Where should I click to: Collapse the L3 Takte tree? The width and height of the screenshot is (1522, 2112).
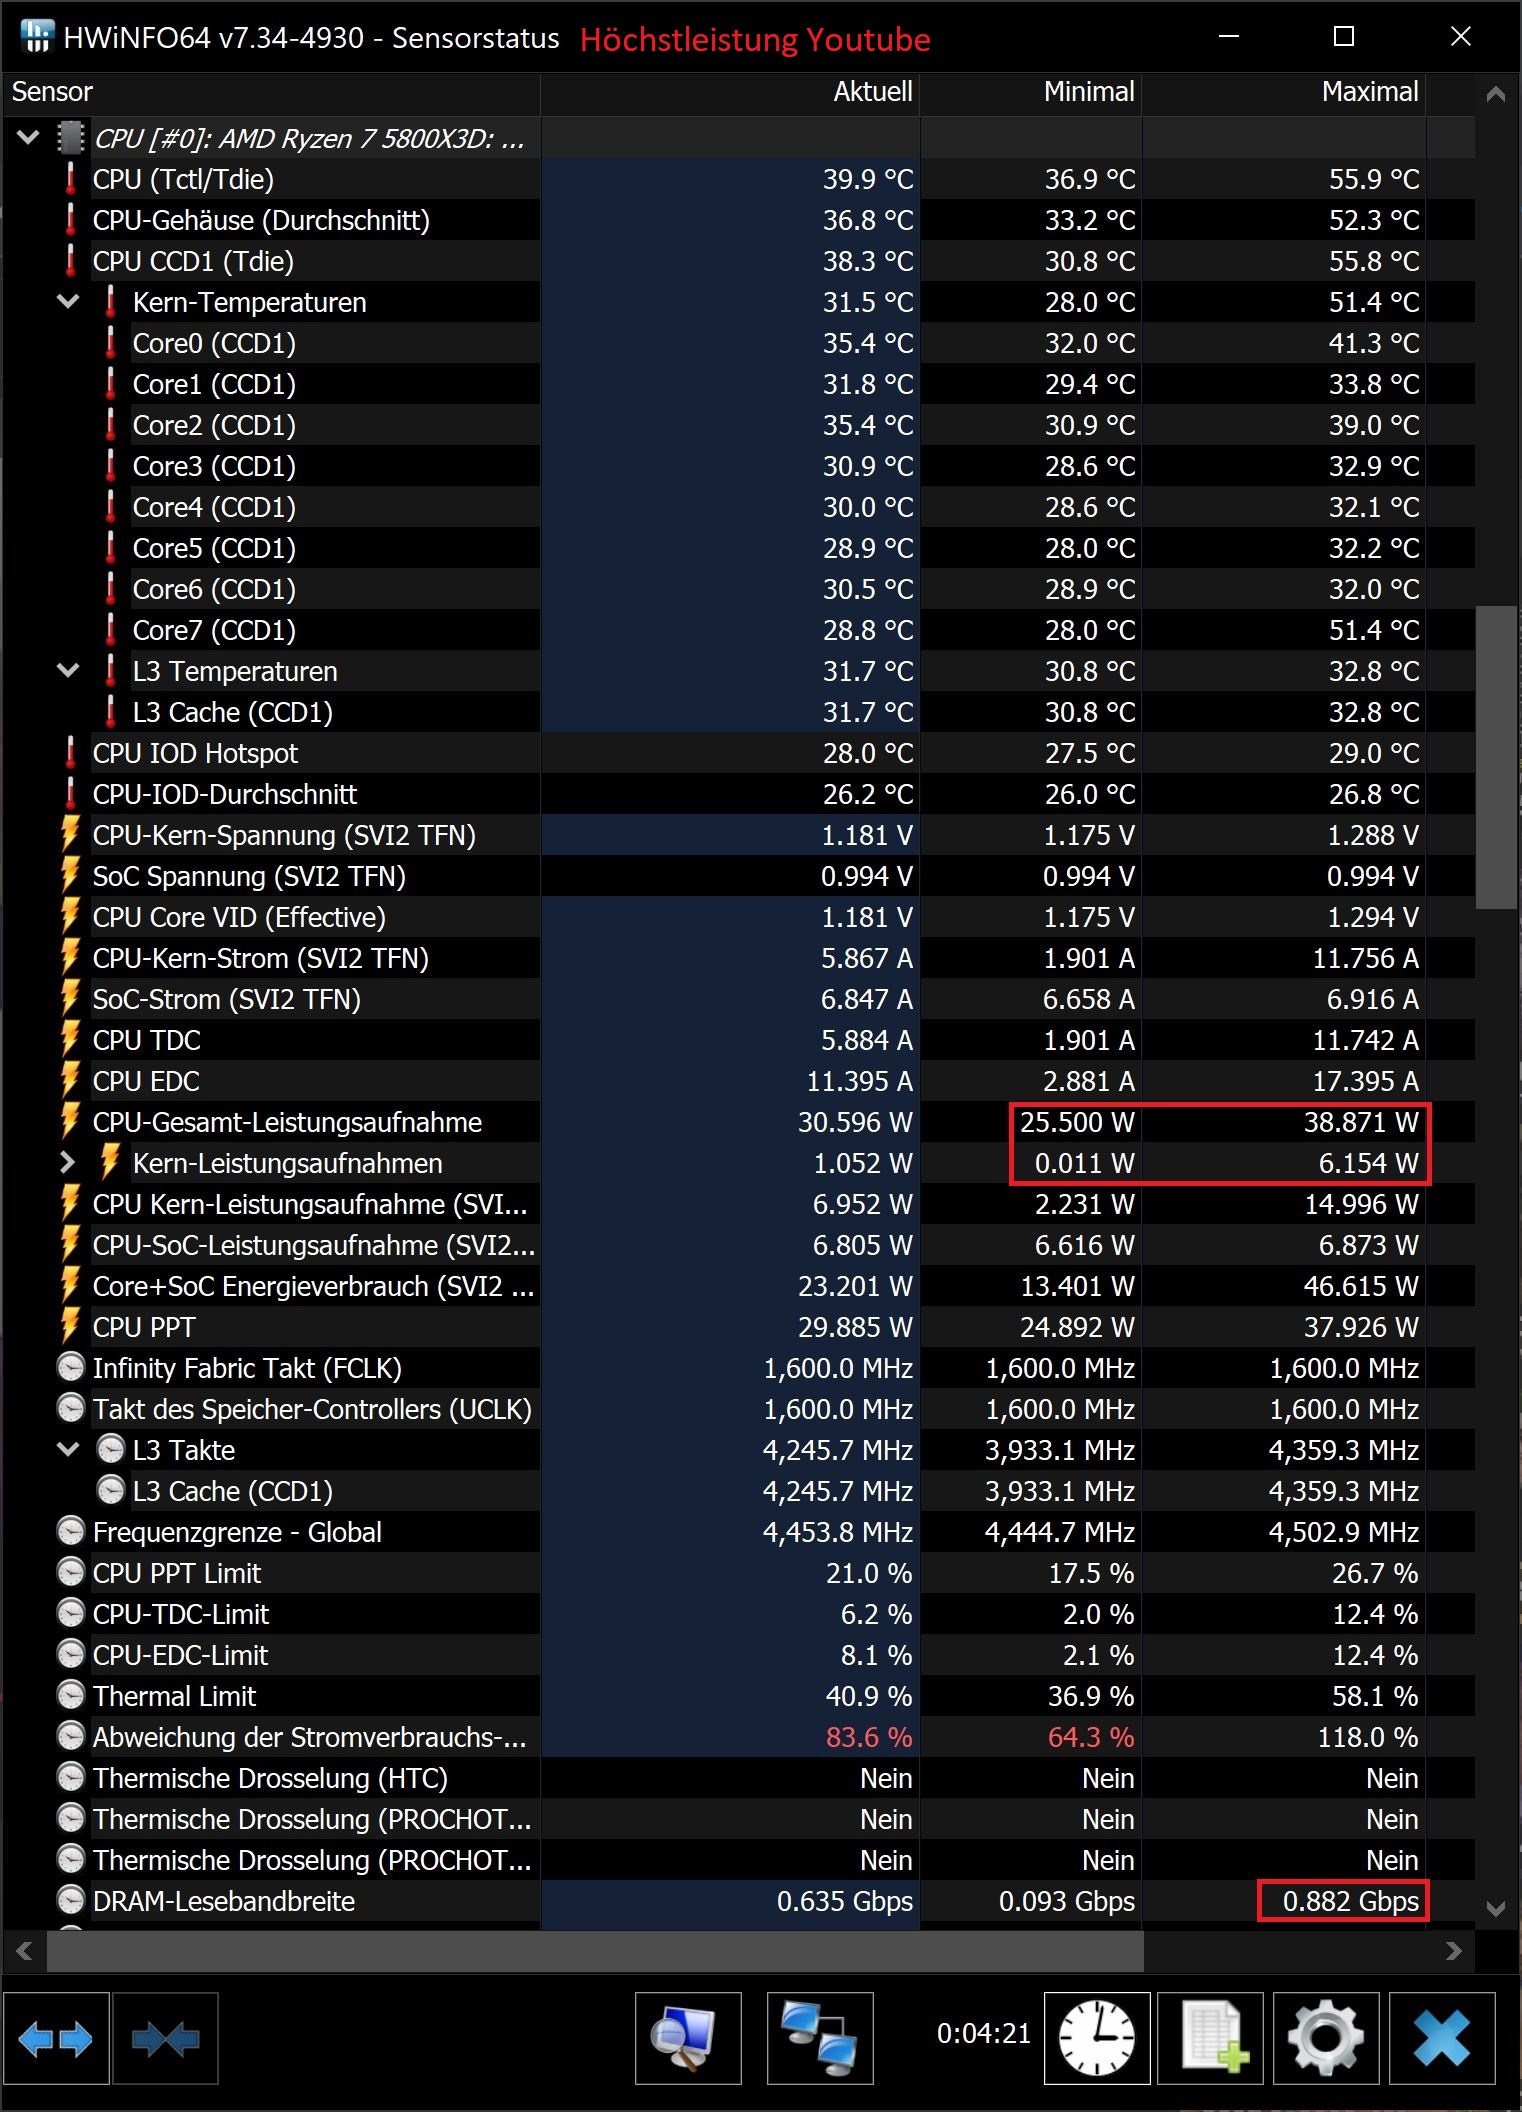(x=68, y=1449)
